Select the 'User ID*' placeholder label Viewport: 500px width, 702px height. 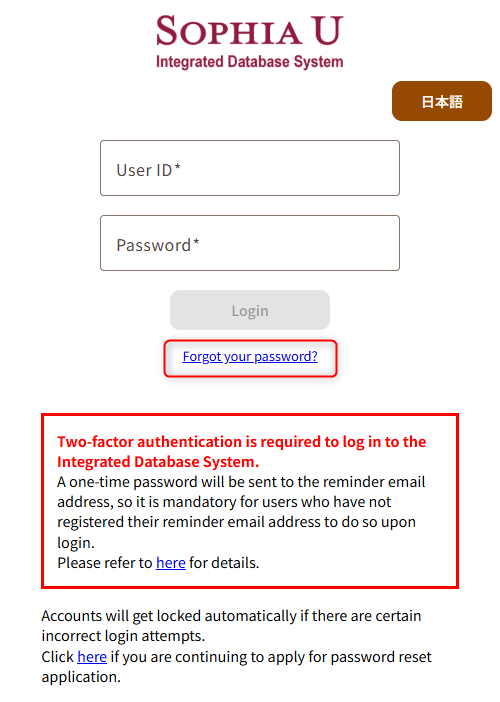point(148,170)
